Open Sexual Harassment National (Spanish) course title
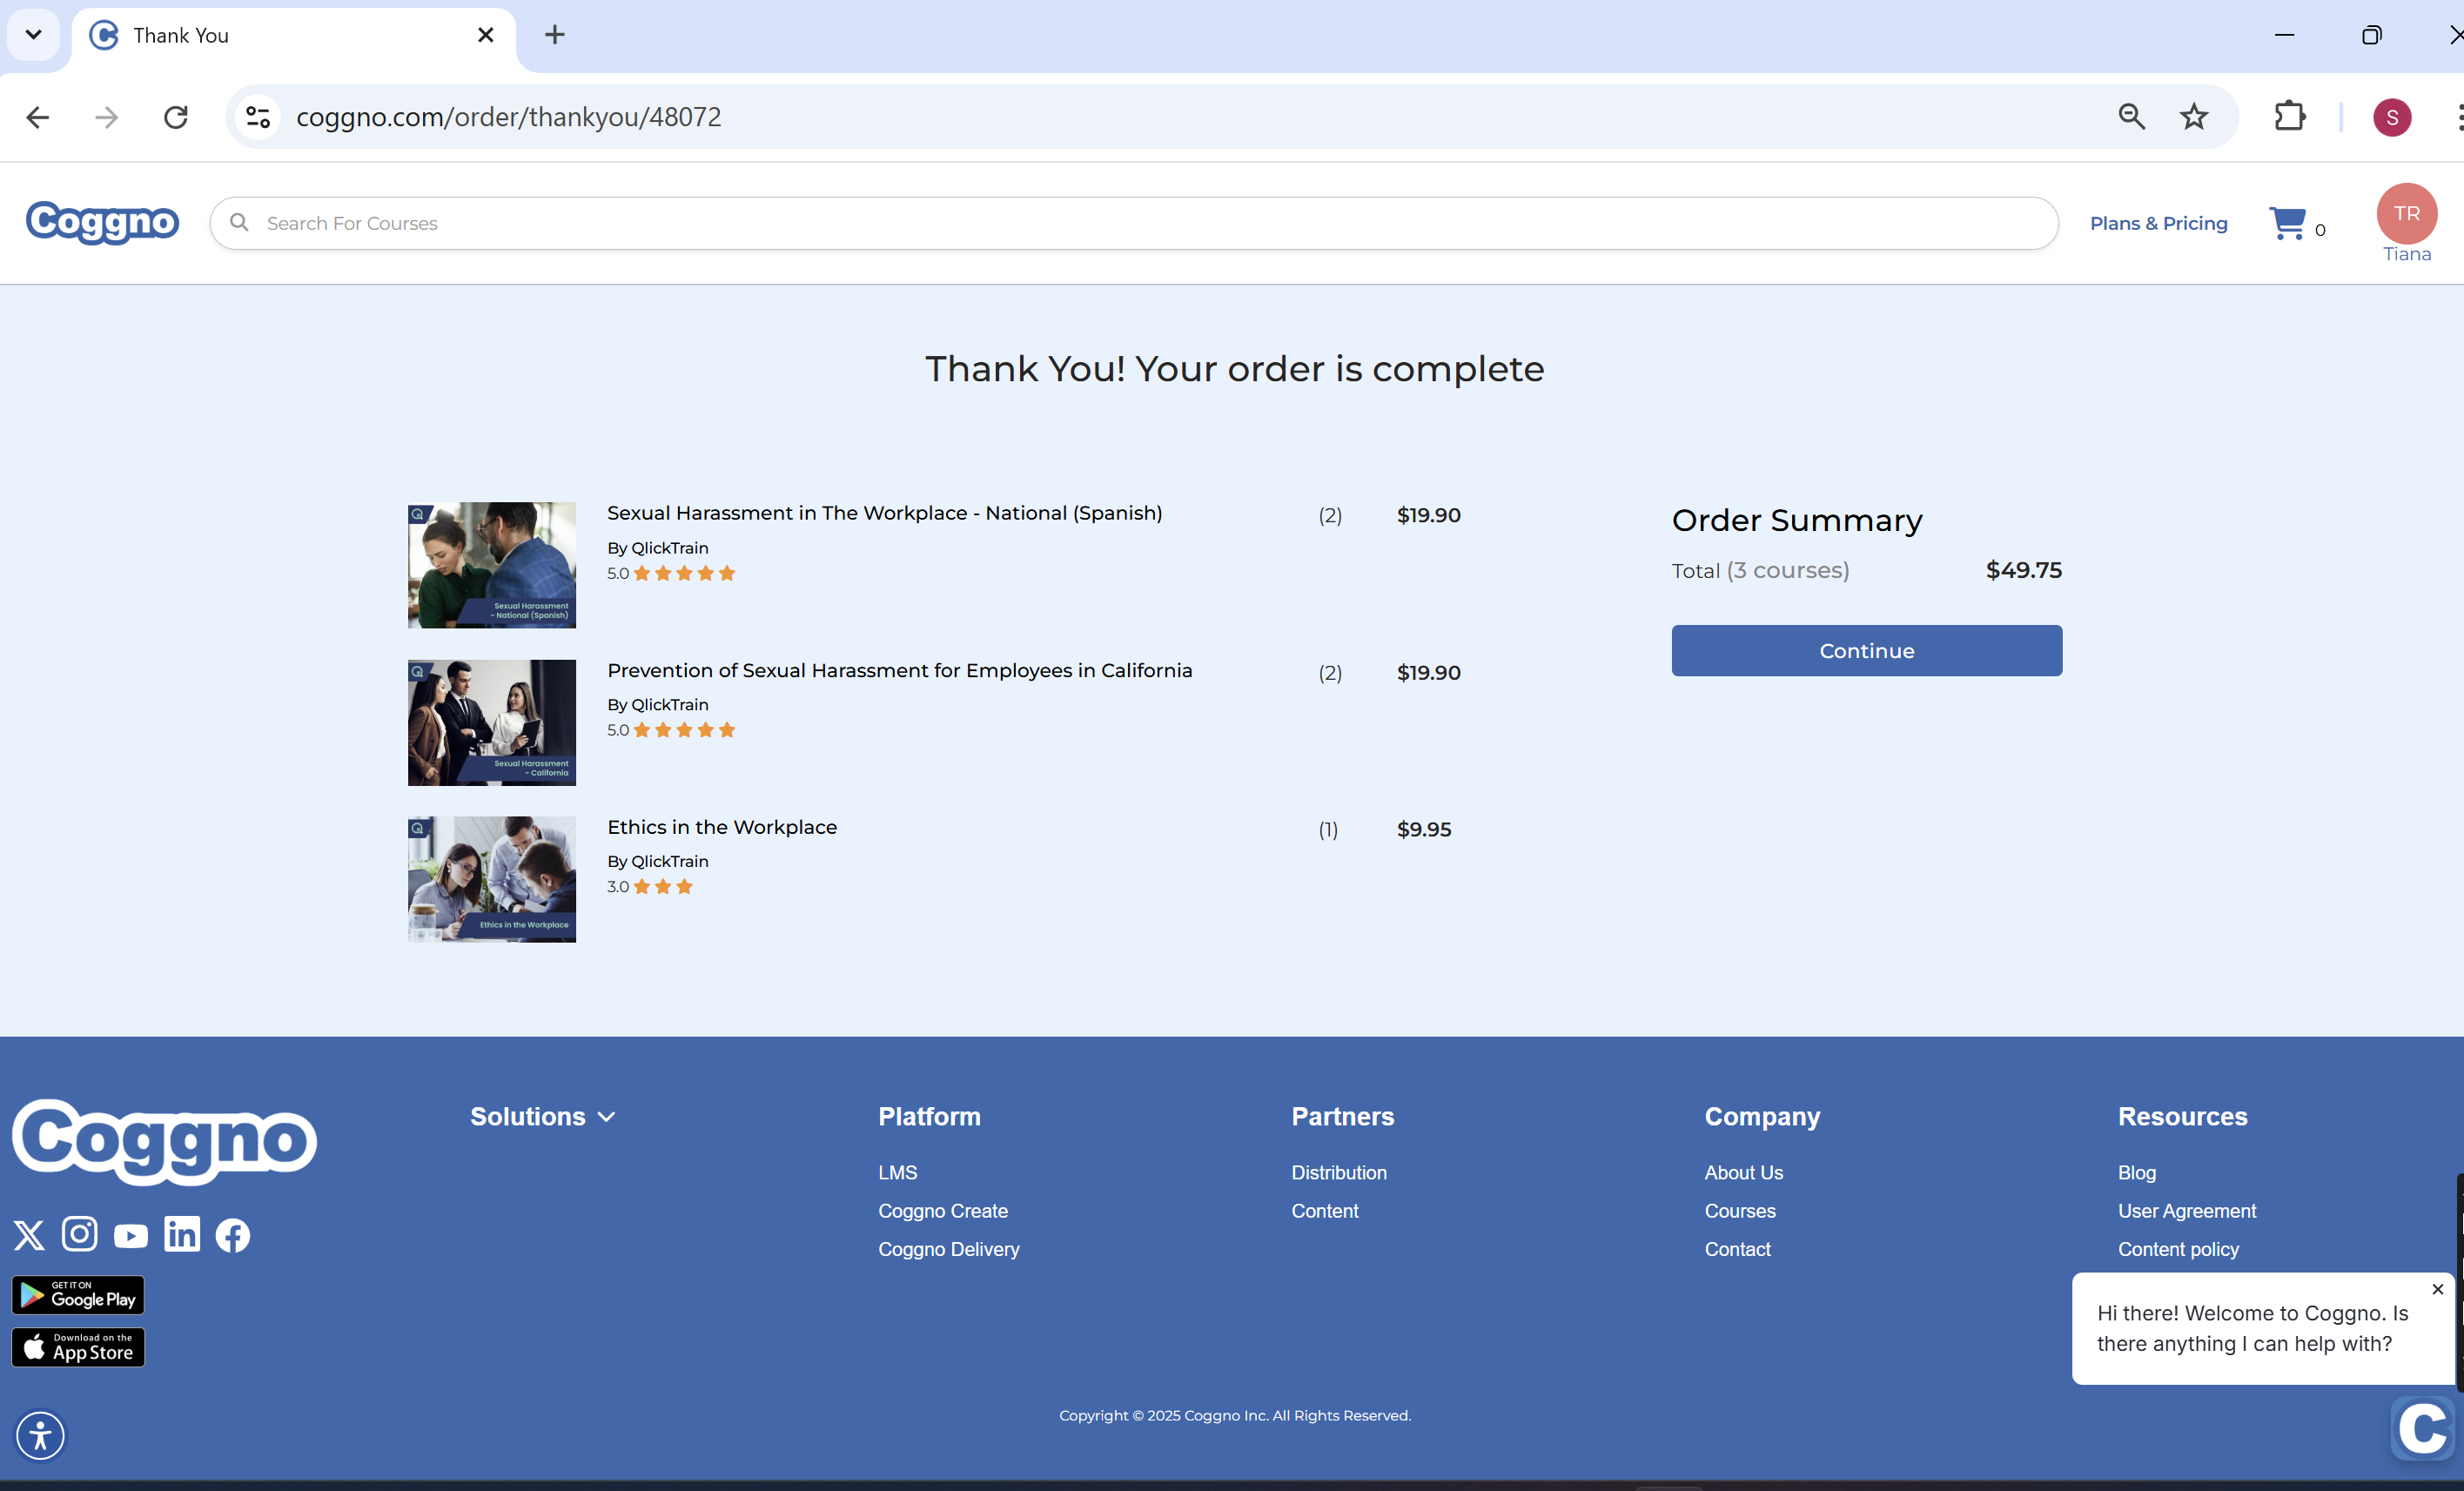Image resolution: width=2464 pixels, height=1491 pixels. click(x=884, y=513)
